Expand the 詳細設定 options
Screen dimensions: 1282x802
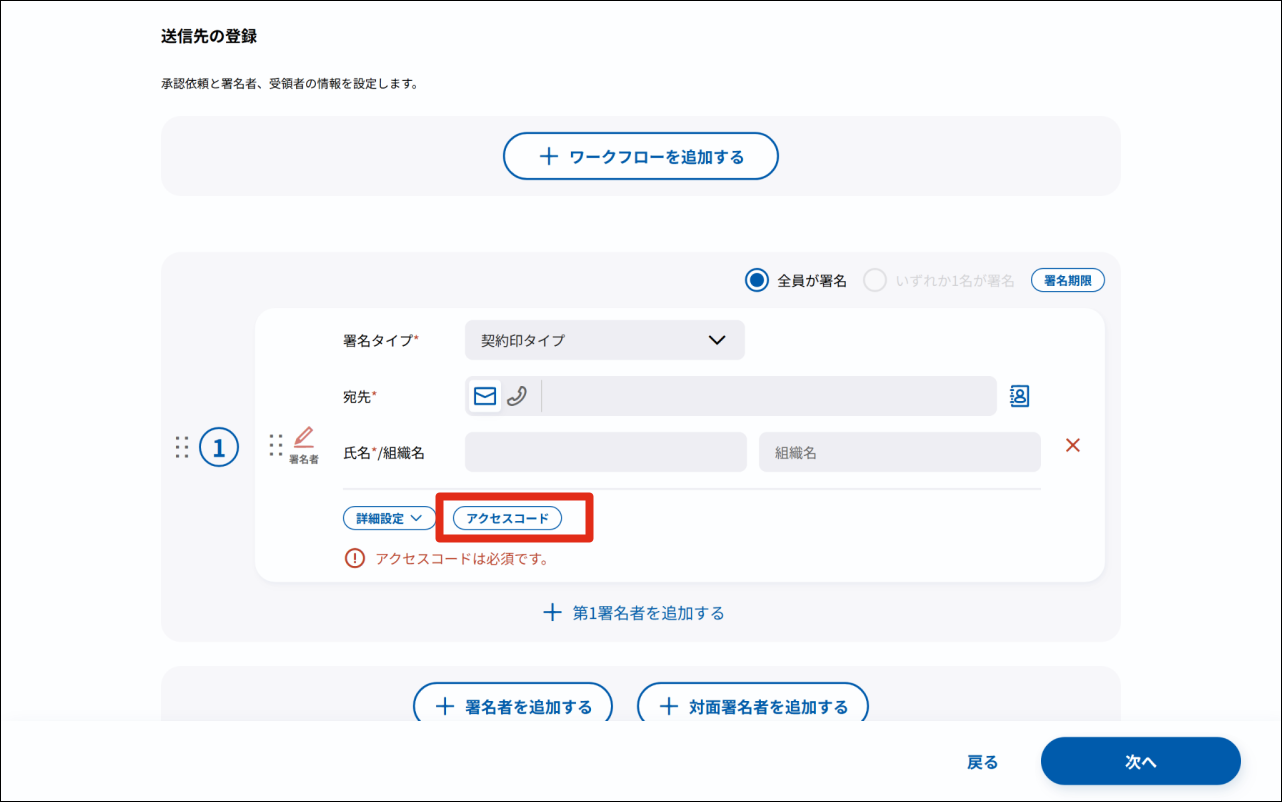pyautogui.click(x=388, y=518)
